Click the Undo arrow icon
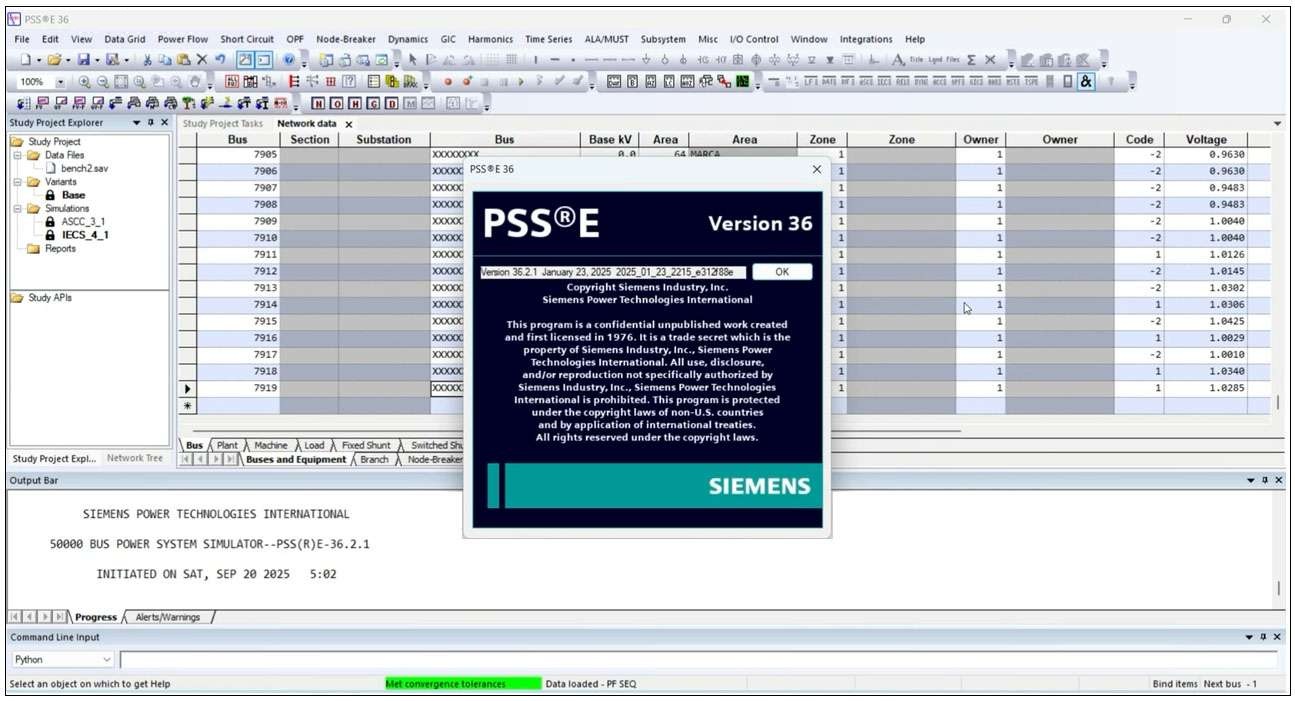1295x701 pixels. [x=219, y=60]
